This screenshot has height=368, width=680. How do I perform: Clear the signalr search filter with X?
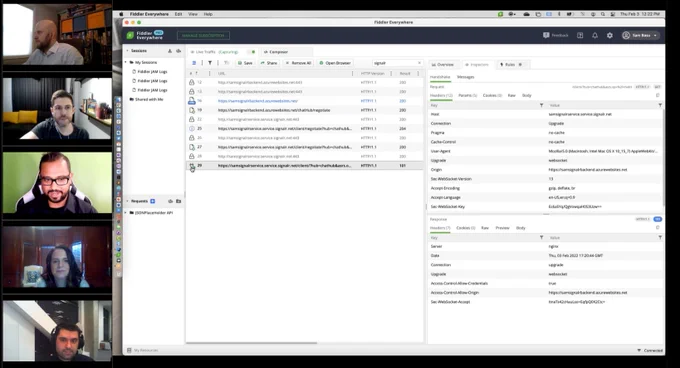click(419, 63)
